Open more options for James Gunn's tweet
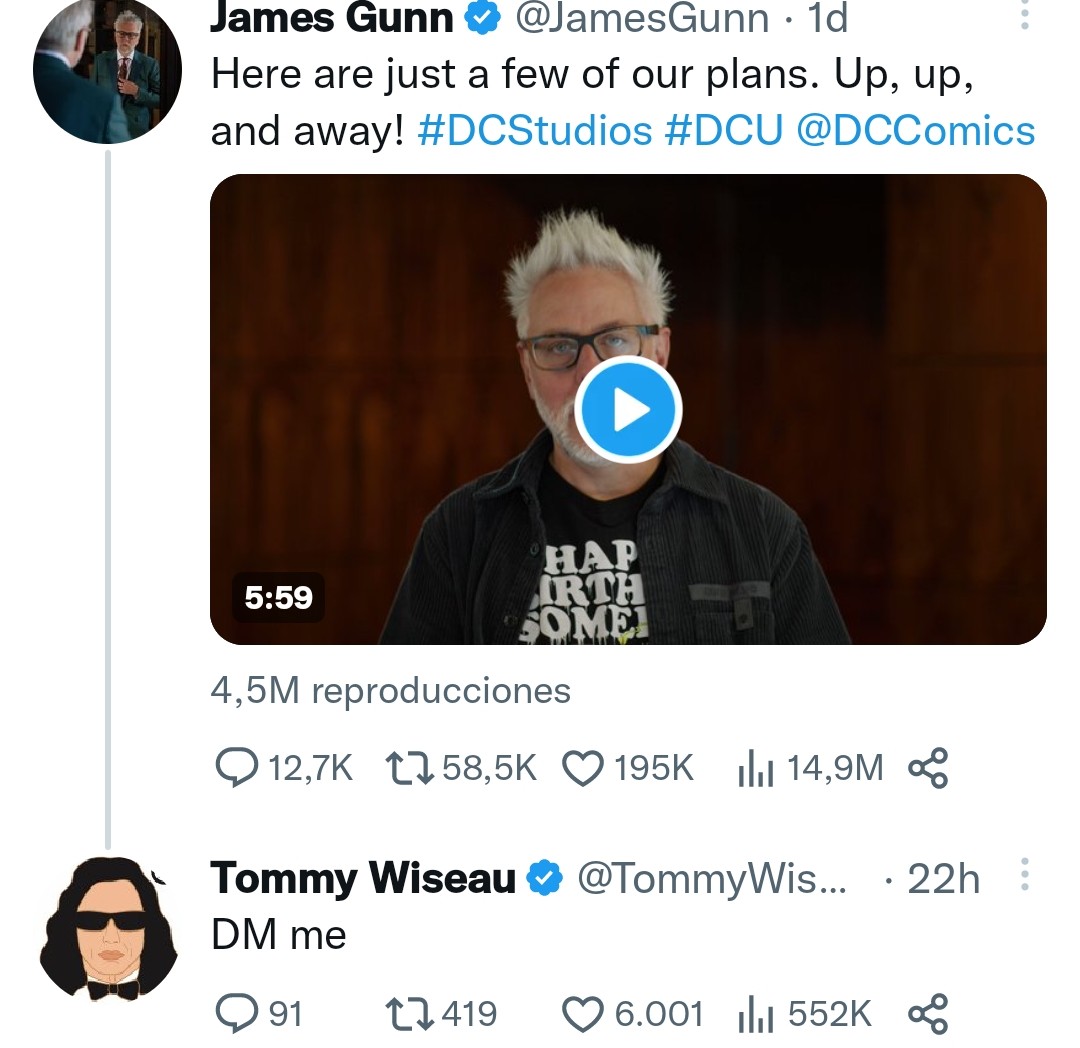This screenshot has height=1048, width=1080. (1025, 15)
